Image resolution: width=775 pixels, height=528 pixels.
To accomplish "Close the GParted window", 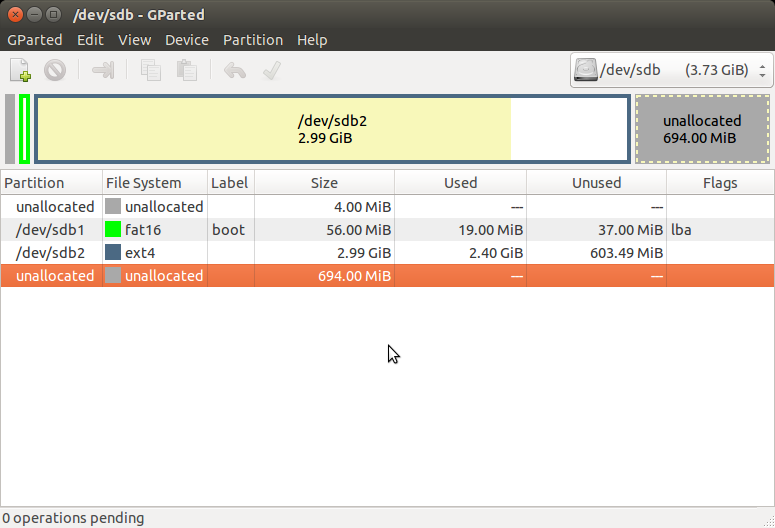I will pyautogui.click(x=15, y=15).
